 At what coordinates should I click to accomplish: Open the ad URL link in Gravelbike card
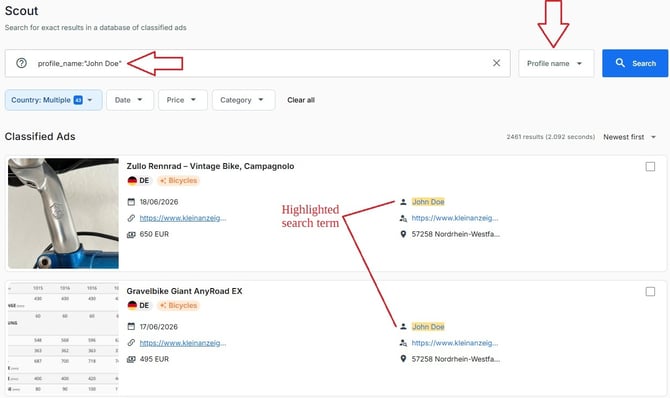tap(183, 343)
